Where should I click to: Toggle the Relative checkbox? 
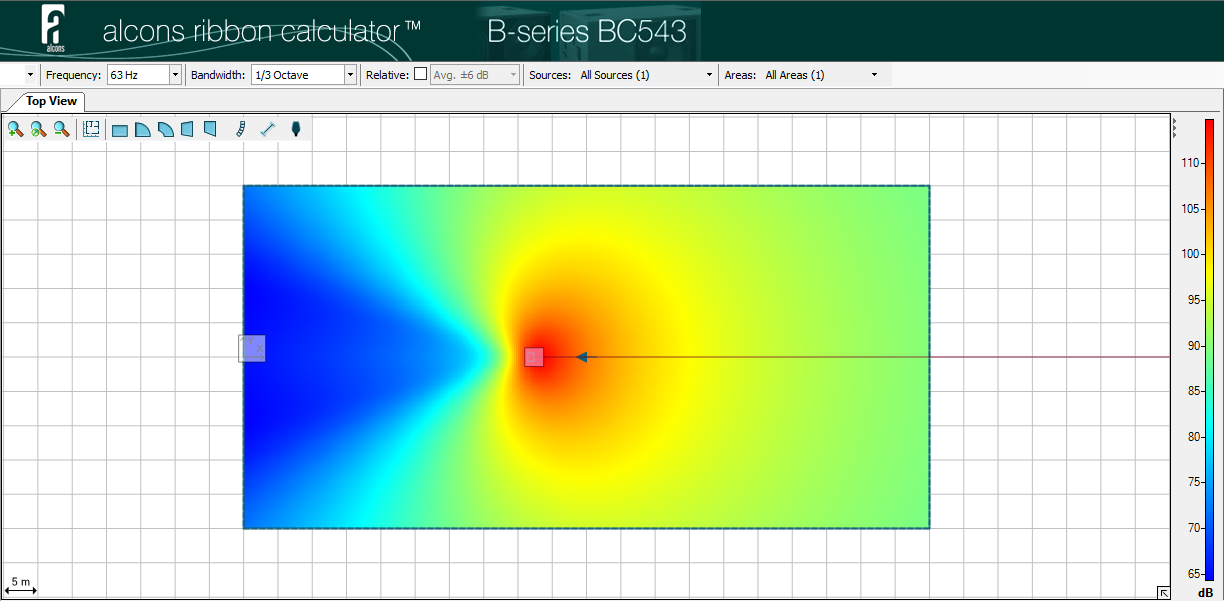(x=420, y=74)
